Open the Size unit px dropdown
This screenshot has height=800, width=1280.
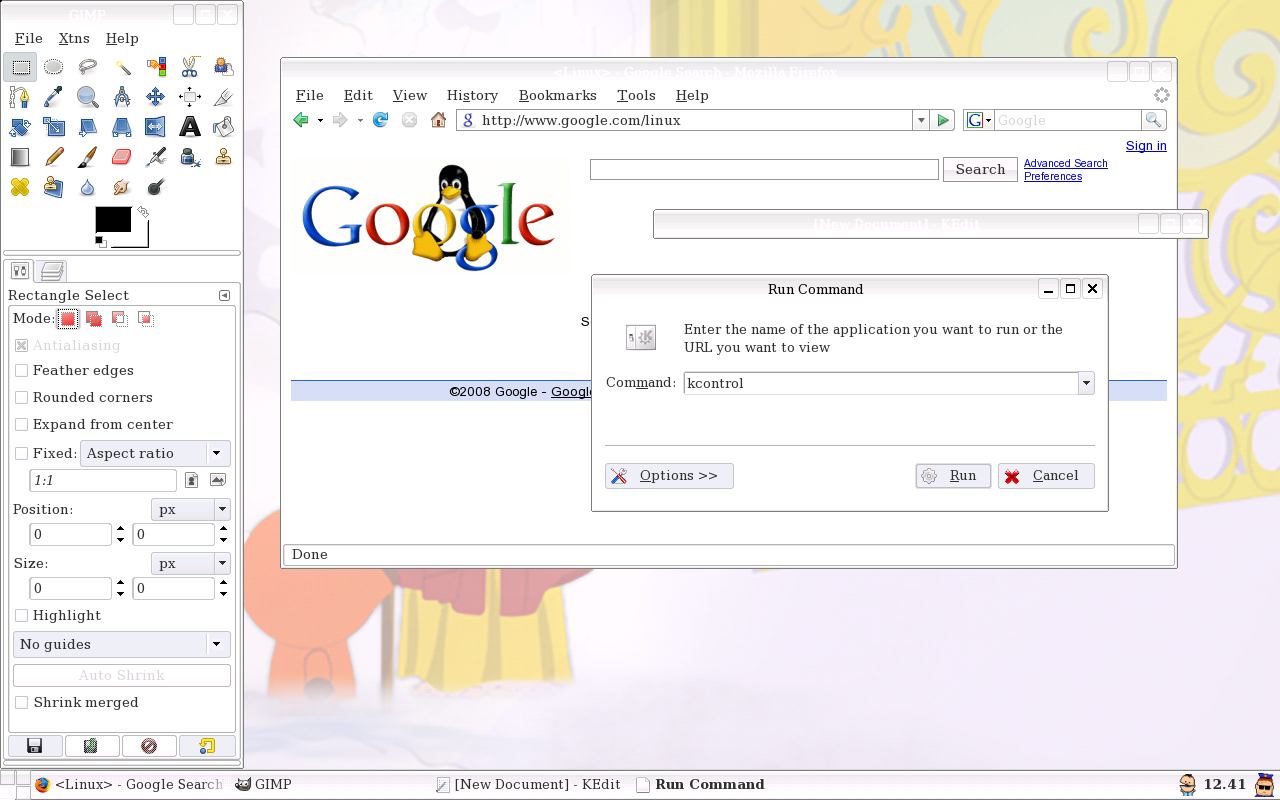190,563
